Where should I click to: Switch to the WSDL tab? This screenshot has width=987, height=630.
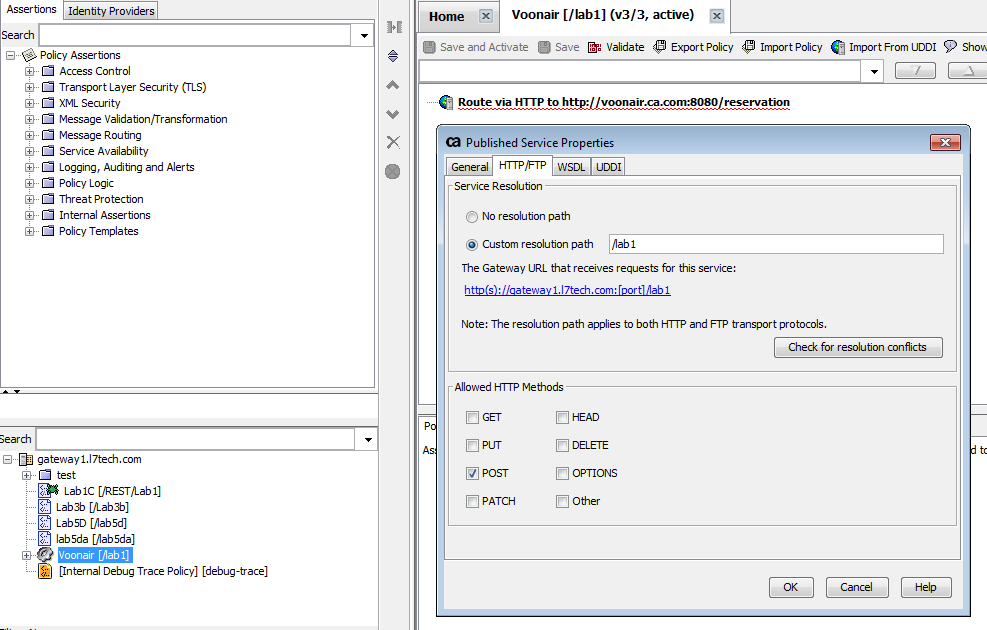coord(571,166)
